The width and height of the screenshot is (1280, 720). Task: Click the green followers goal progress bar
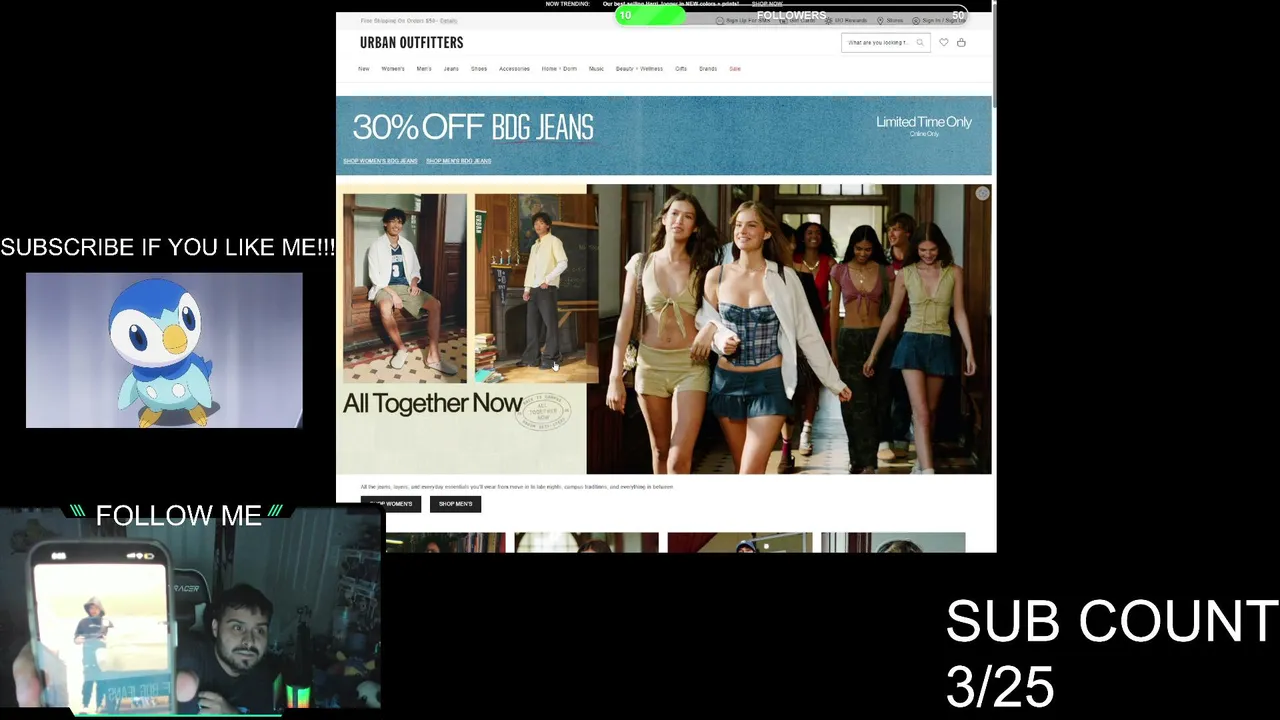point(650,15)
